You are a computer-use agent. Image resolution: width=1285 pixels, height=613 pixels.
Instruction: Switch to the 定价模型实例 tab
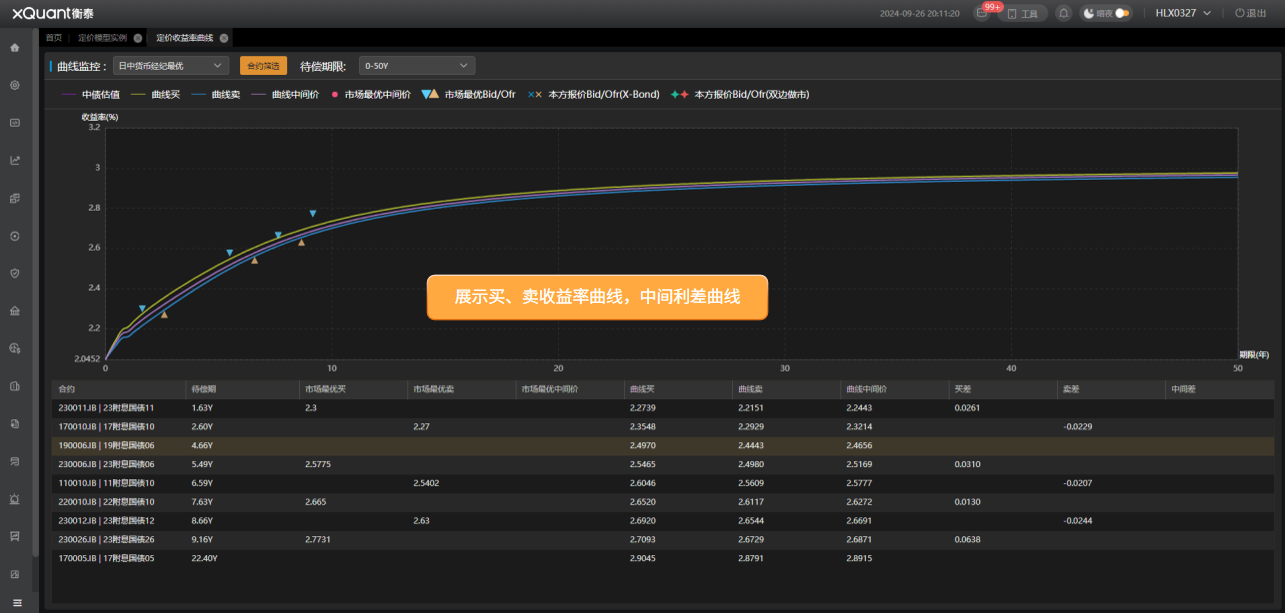pyautogui.click(x=102, y=38)
